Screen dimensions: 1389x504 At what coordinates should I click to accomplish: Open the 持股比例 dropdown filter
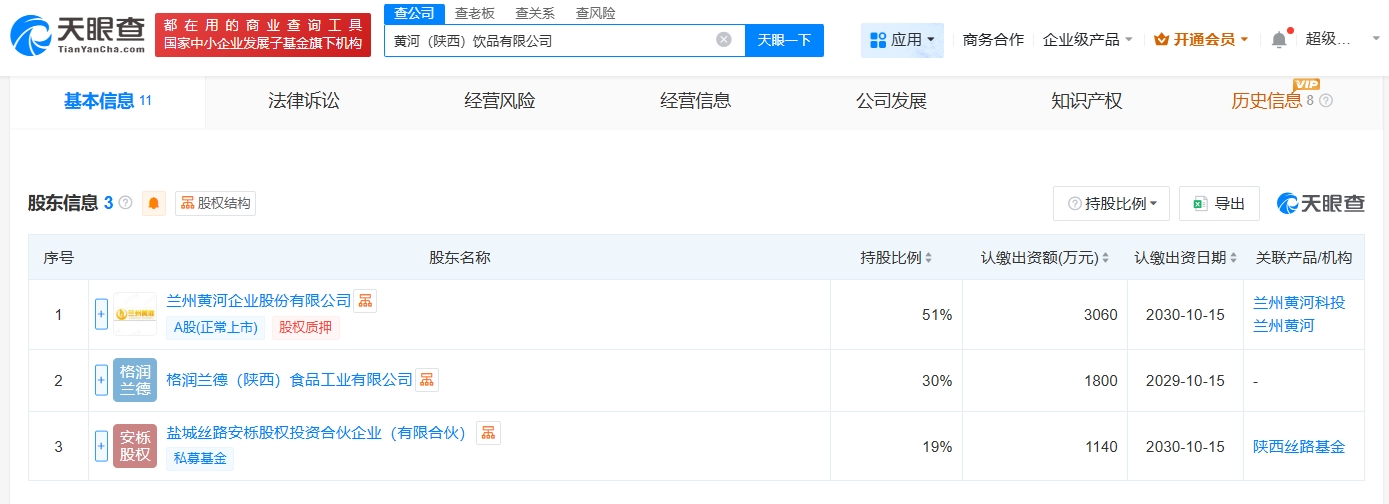coord(1111,204)
